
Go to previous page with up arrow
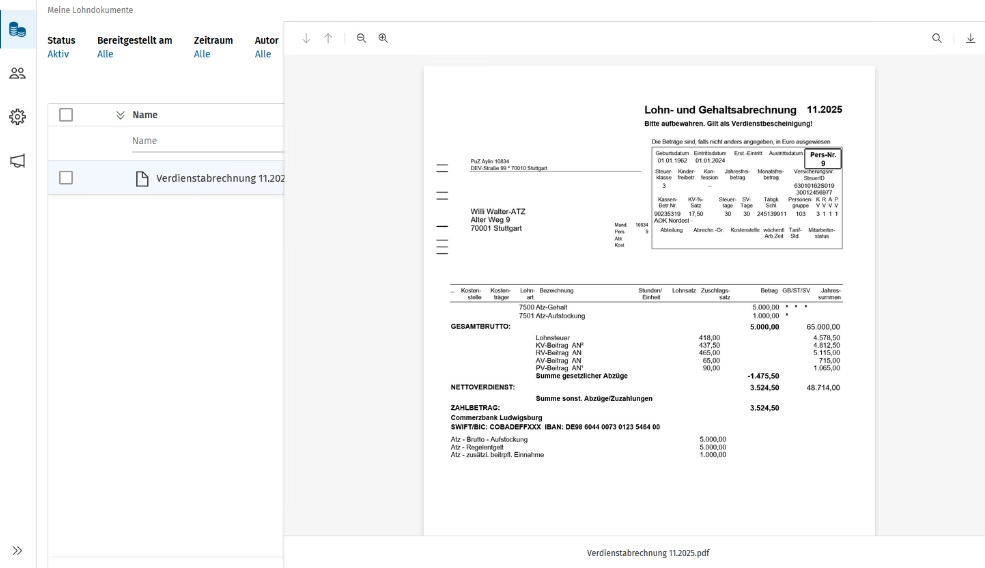click(327, 38)
